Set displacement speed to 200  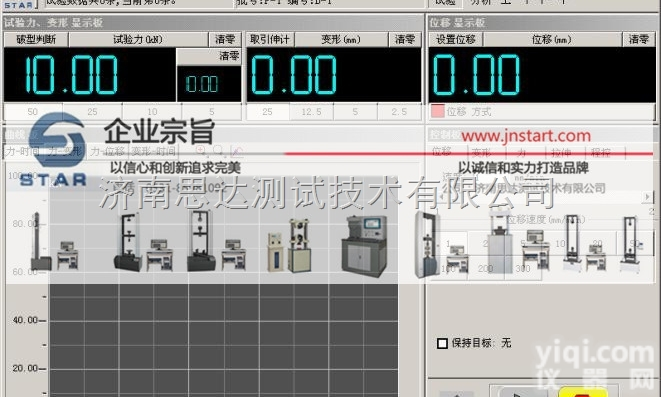(x=486, y=268)
